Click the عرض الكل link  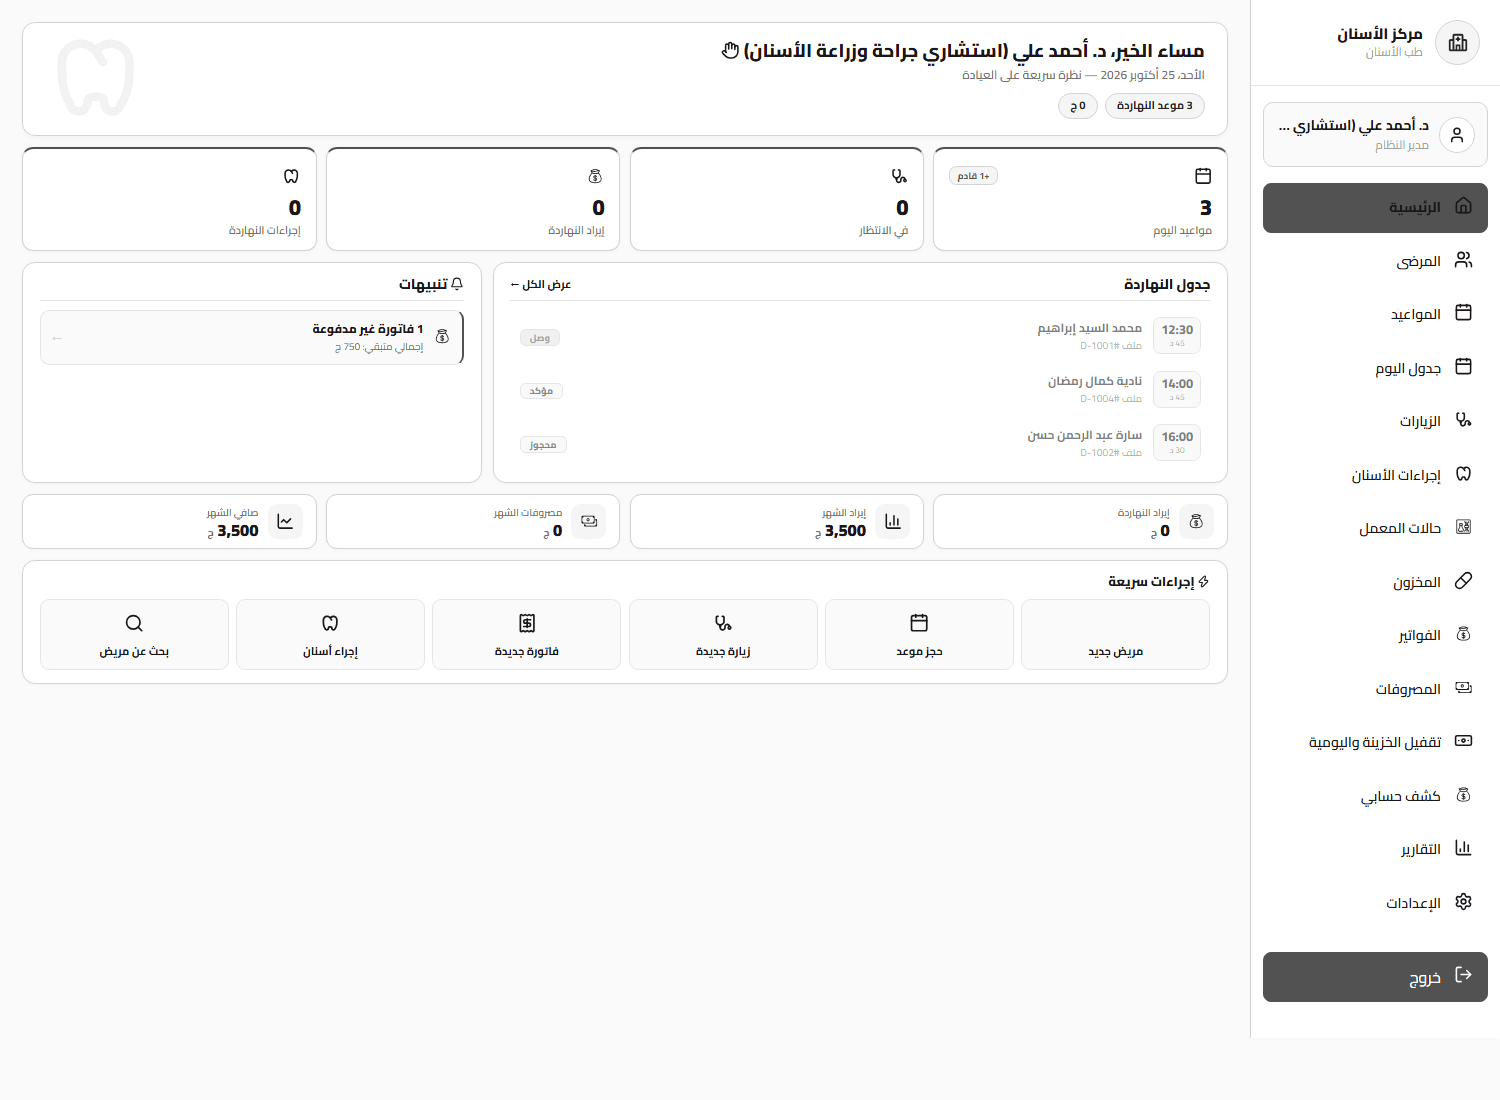pyautogui.click(x=541, y=285)
